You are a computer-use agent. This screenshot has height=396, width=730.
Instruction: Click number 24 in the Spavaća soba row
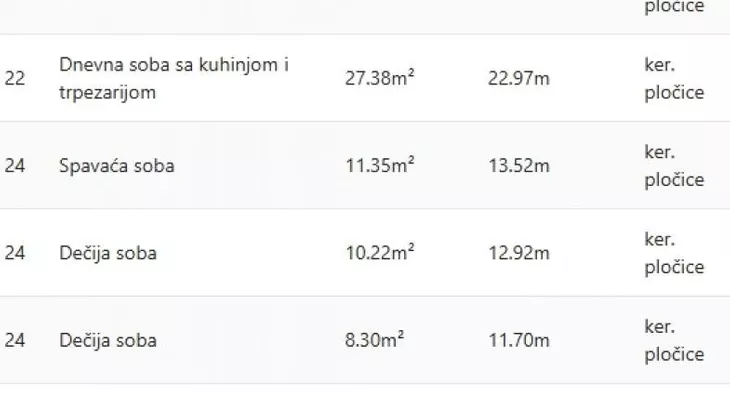coord(14,166)
